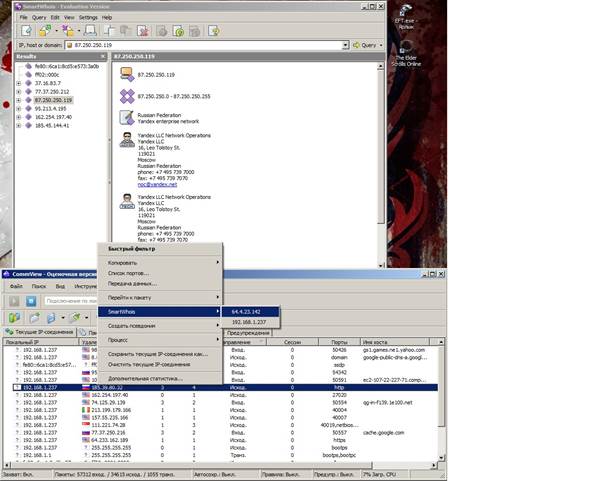Click the green pencil icon in CommView toolbar

75,317
